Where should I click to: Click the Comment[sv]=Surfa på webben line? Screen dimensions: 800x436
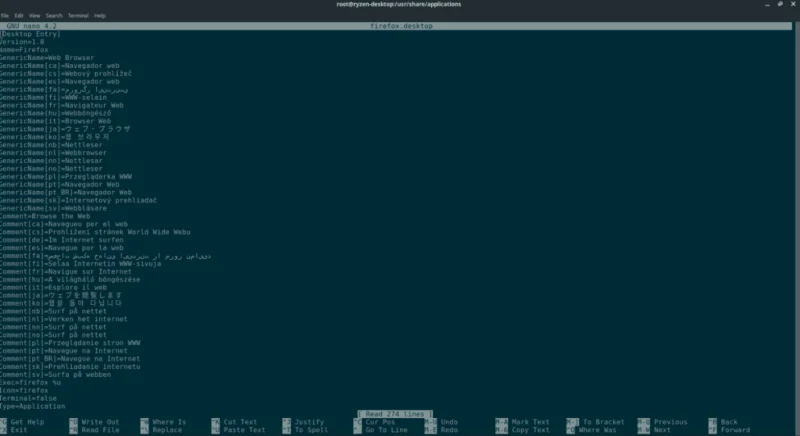pos(56,374)
